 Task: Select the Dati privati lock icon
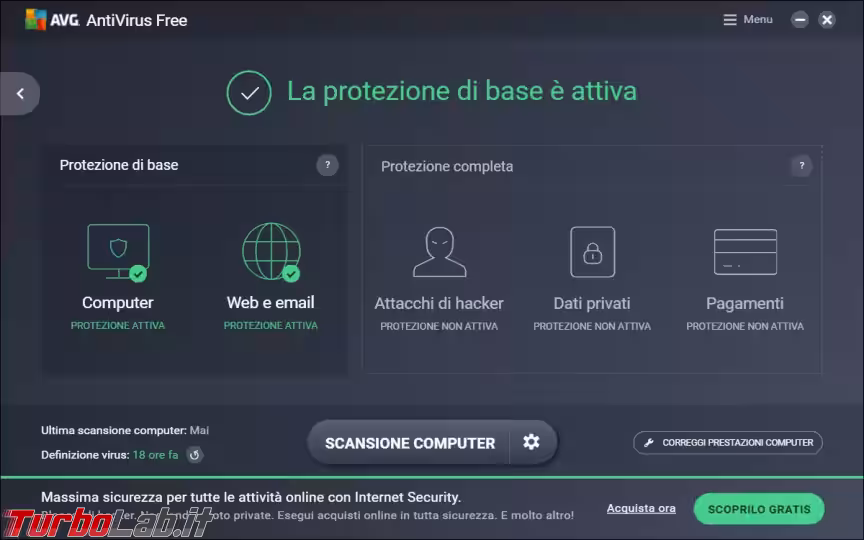point(592,252)
